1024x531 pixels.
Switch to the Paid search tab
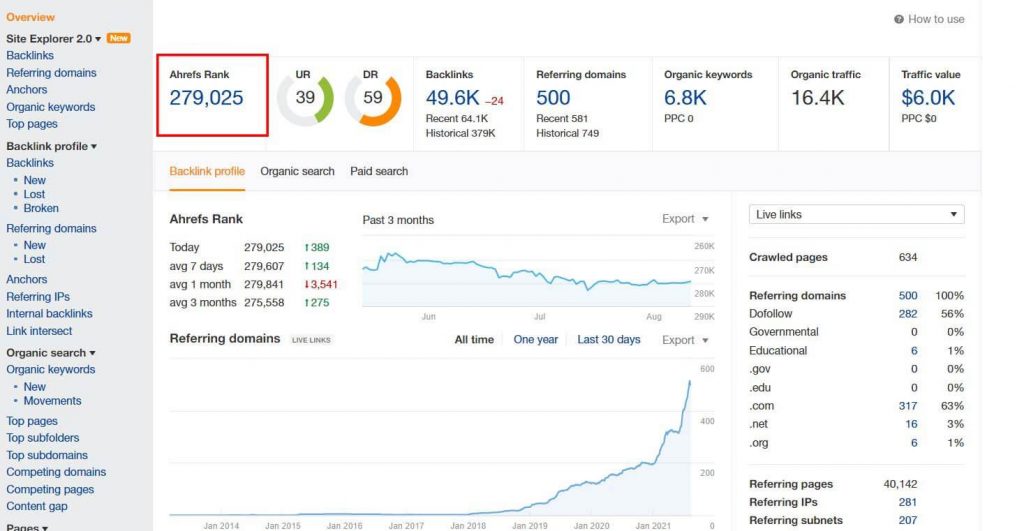pos(379,171)
